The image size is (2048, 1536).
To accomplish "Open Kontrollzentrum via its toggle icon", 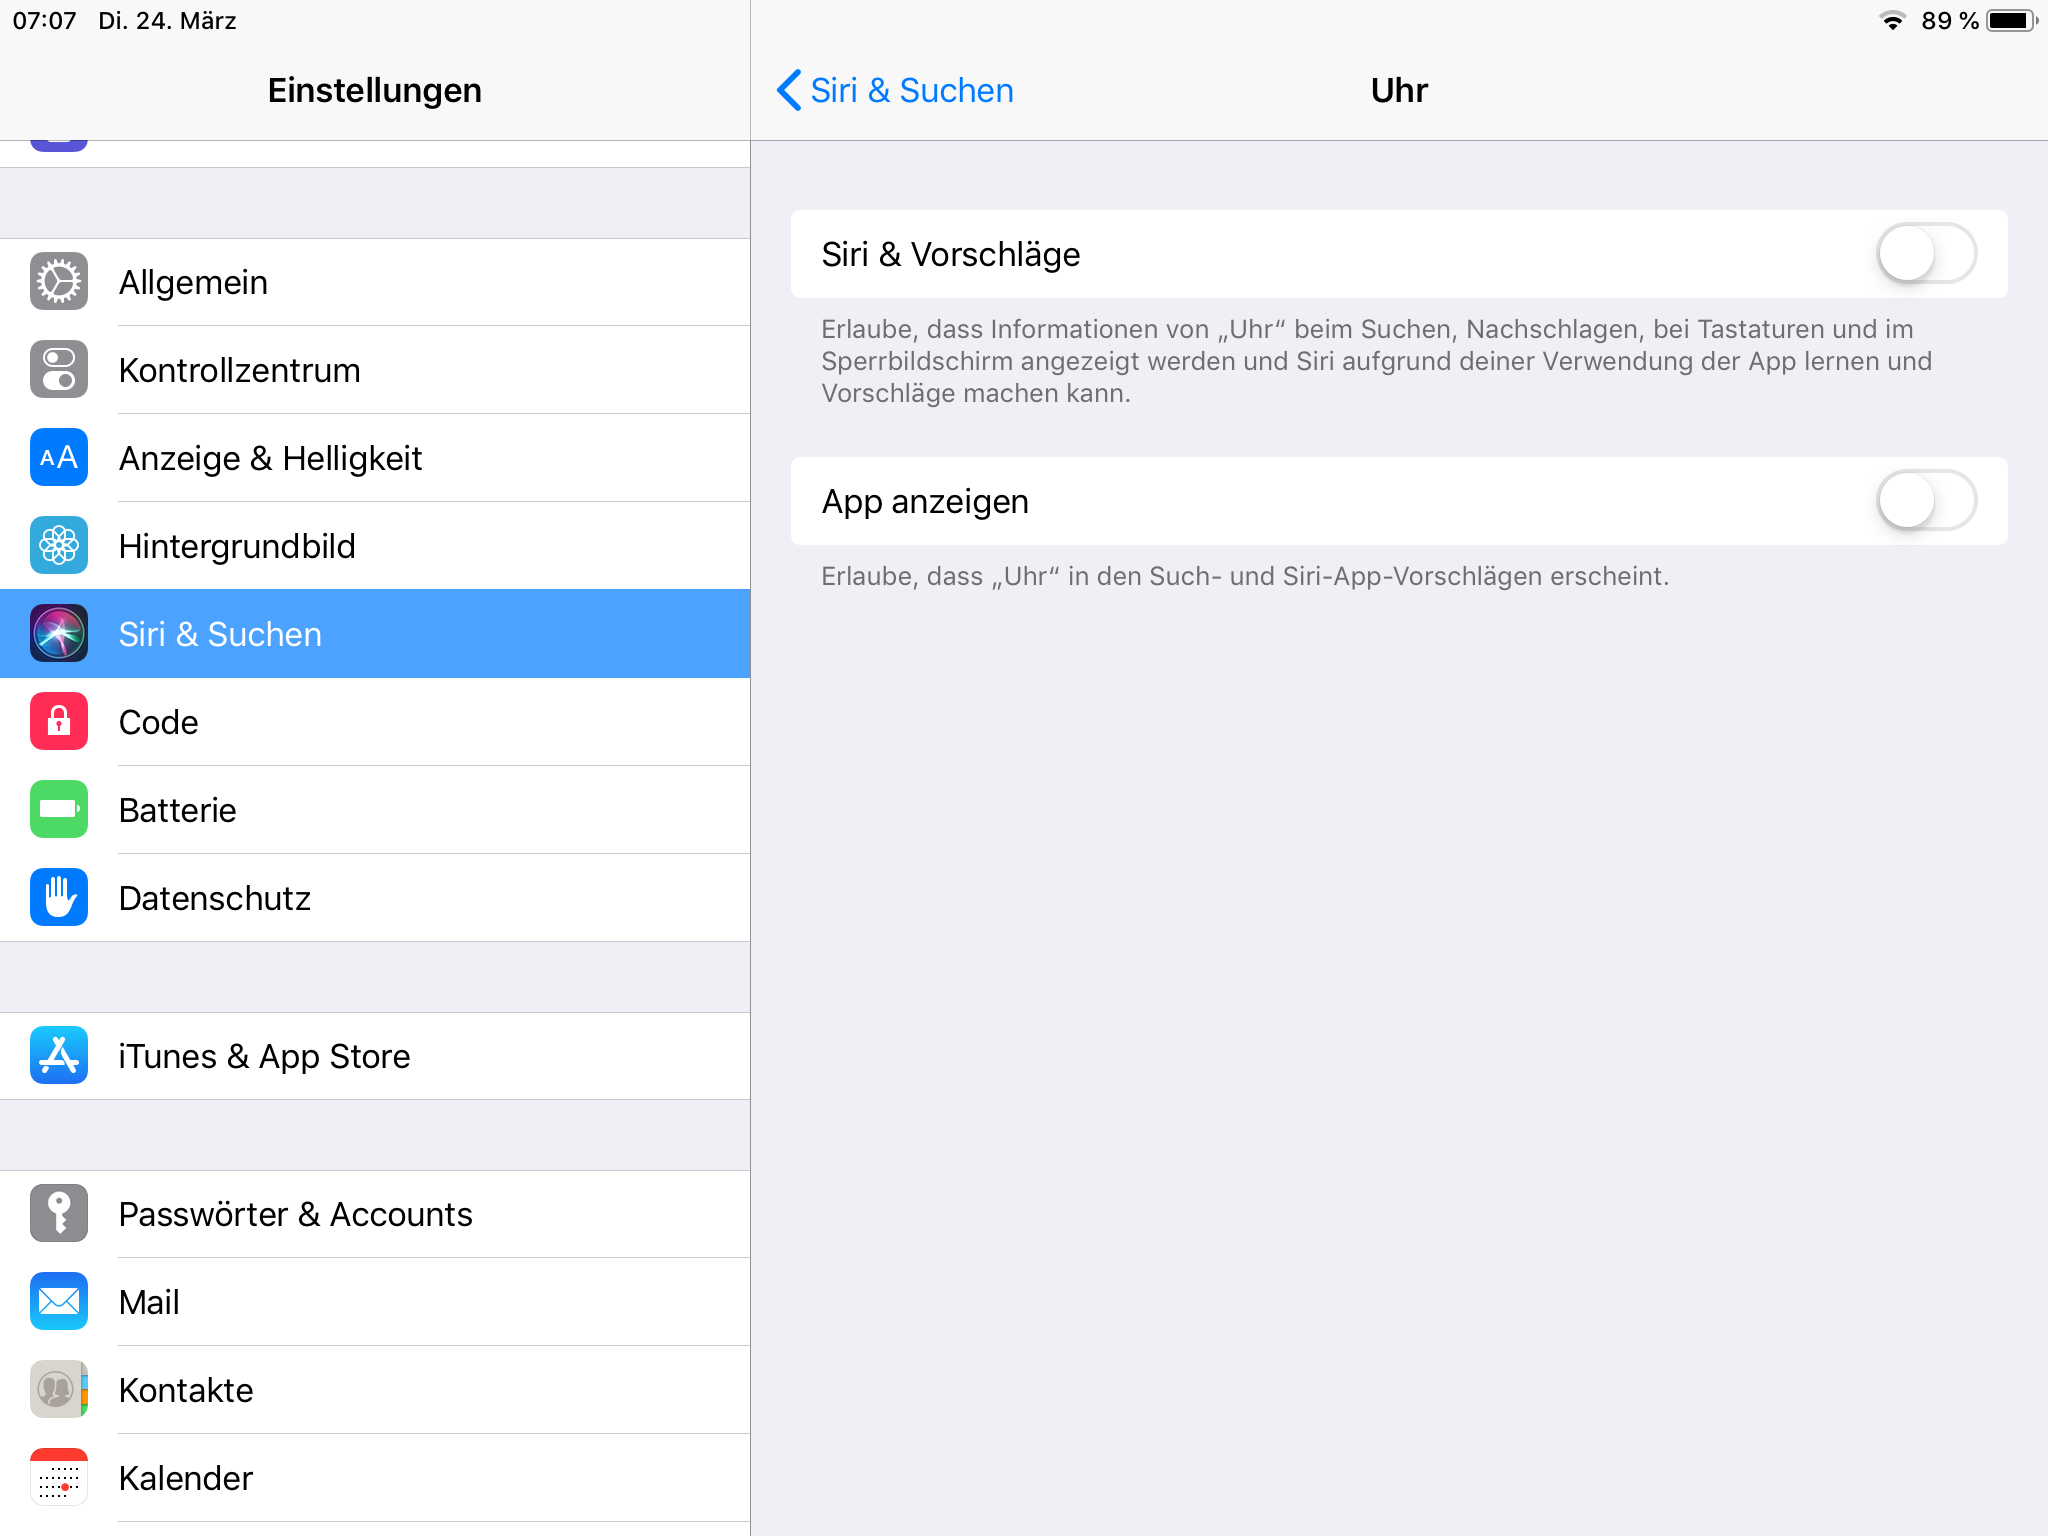I will point(59,370).
